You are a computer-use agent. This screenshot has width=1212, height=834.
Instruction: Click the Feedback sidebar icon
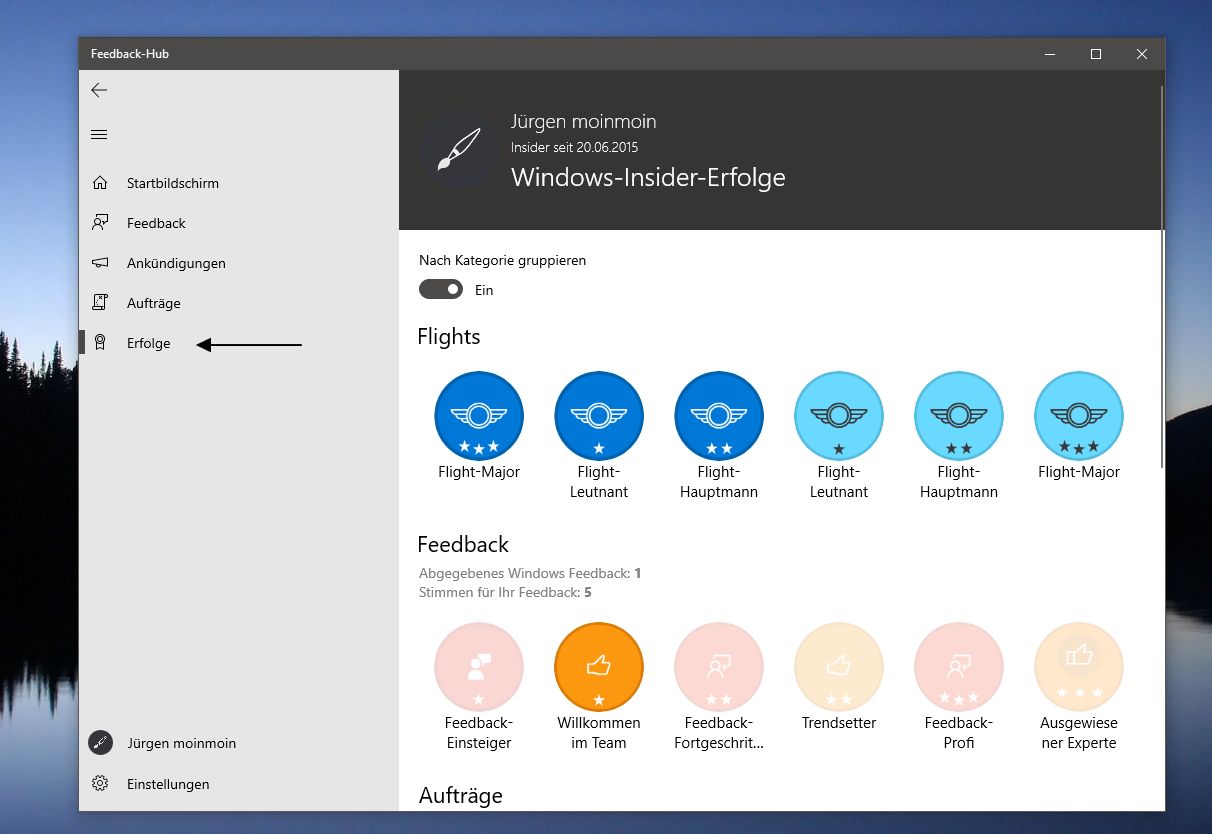coord(99,223)
